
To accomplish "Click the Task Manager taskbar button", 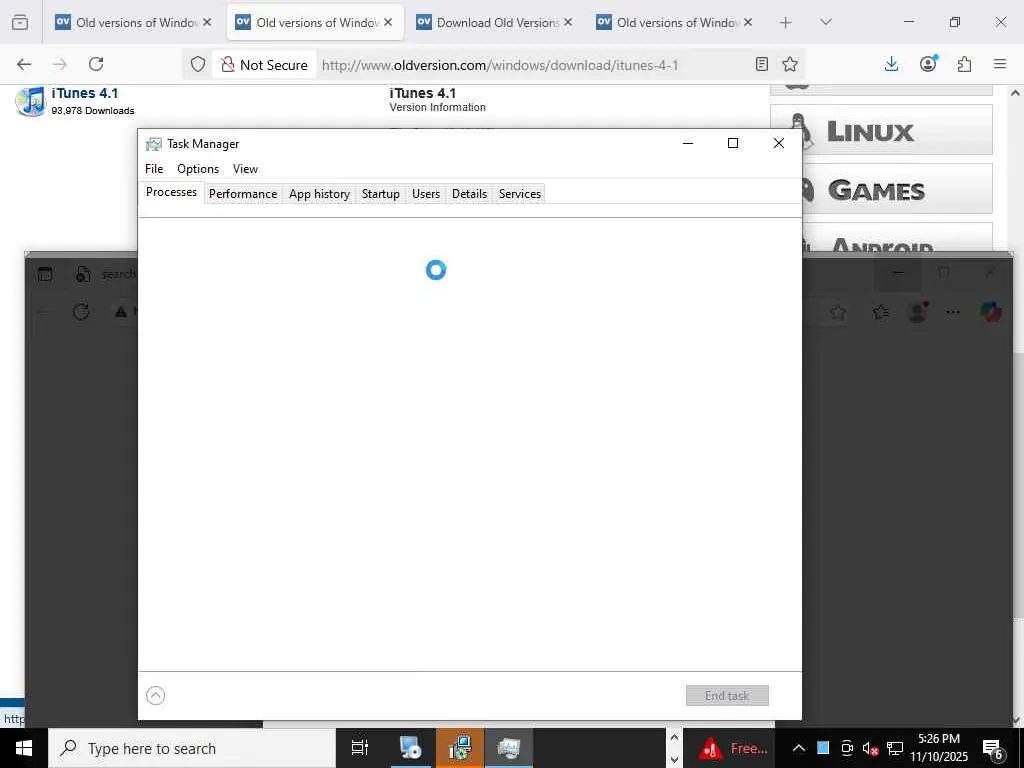I will coord(509,748).
